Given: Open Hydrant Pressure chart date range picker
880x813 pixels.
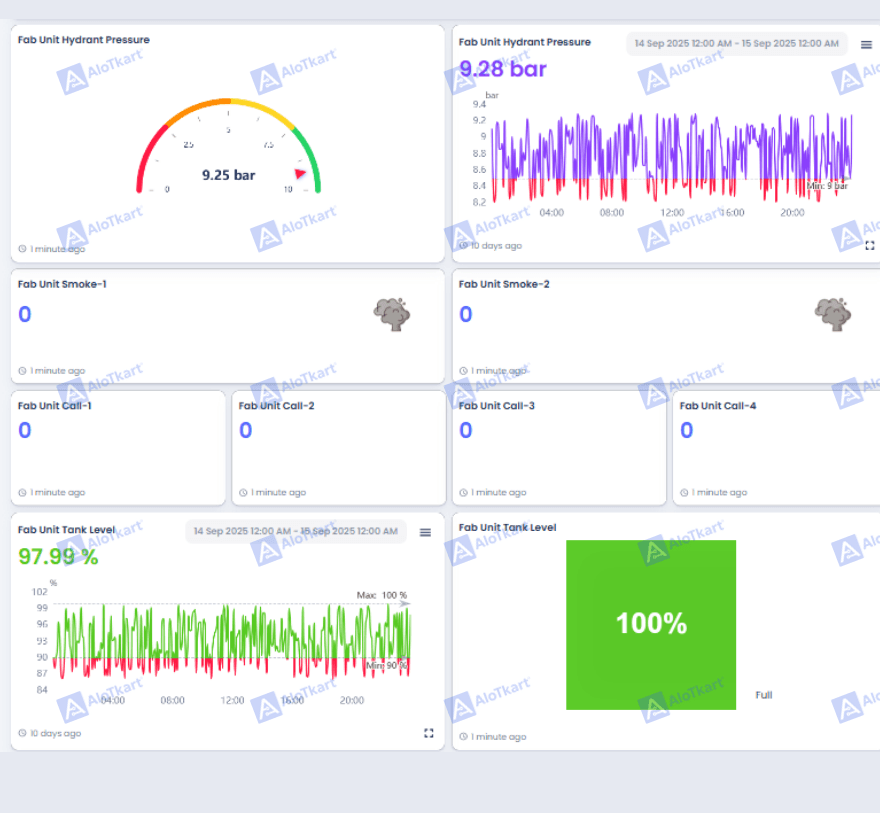Looking at the screenshot, I should tap(736, 44).
